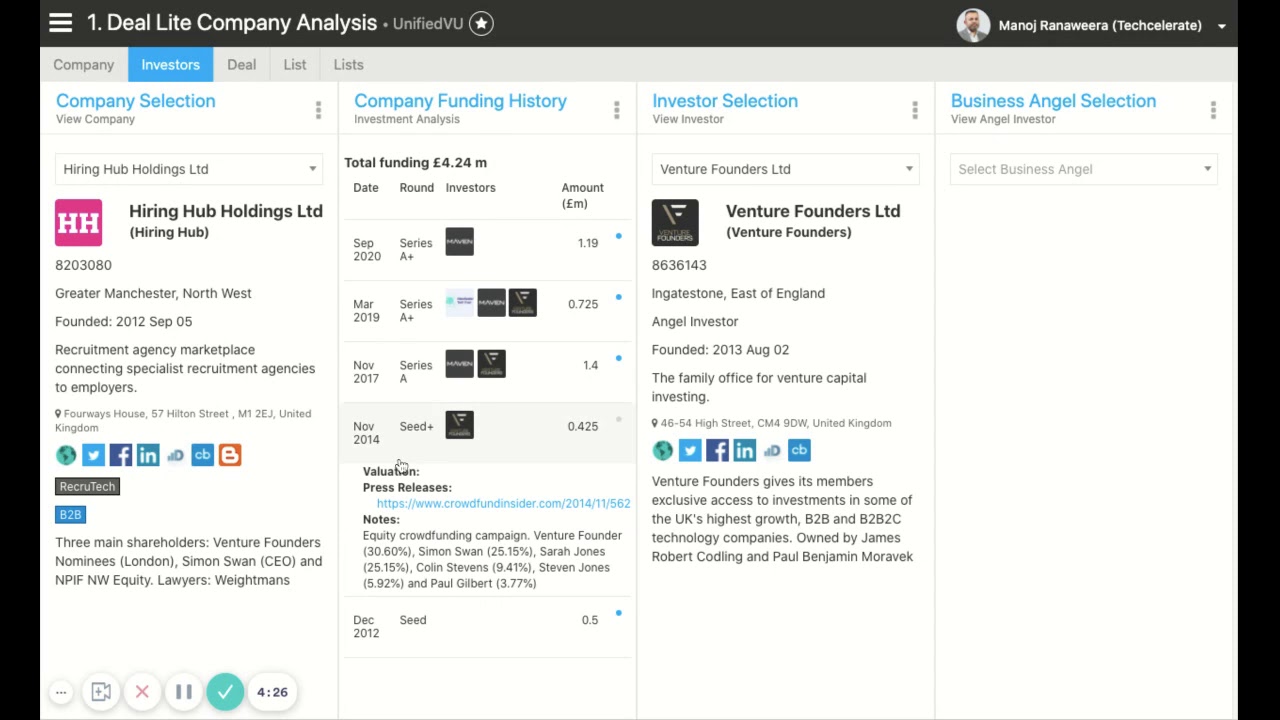Click Hiring Hub's LinkedIn icon
Image resolution: width=1280 pixels, height=720 pixels.
pyautogui.click(x=148, y=455)
